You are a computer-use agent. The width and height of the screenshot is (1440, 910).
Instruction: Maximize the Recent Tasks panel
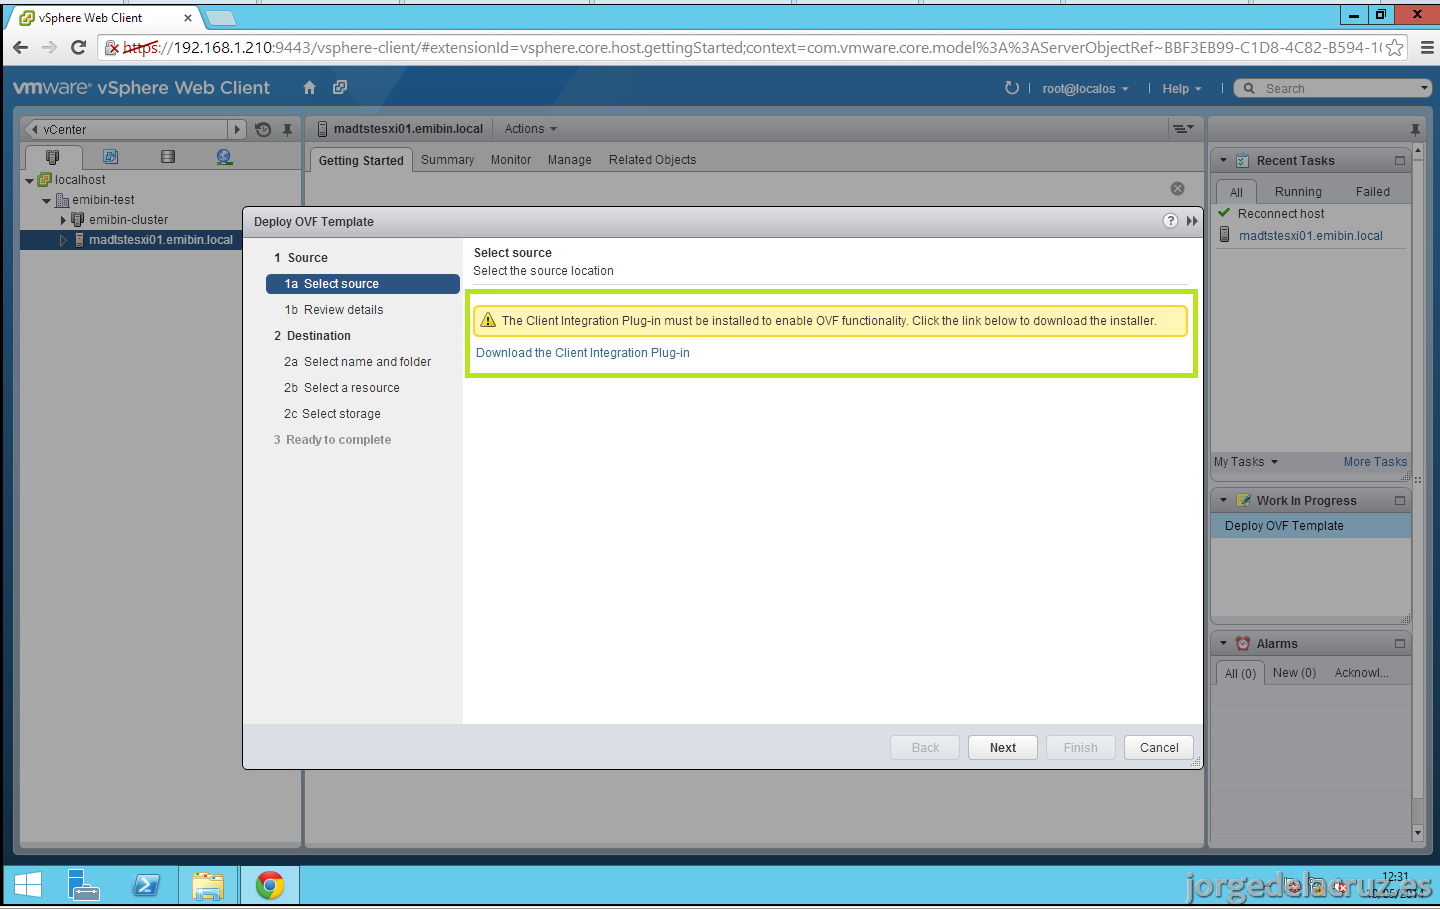click(x=1400, y=161)
